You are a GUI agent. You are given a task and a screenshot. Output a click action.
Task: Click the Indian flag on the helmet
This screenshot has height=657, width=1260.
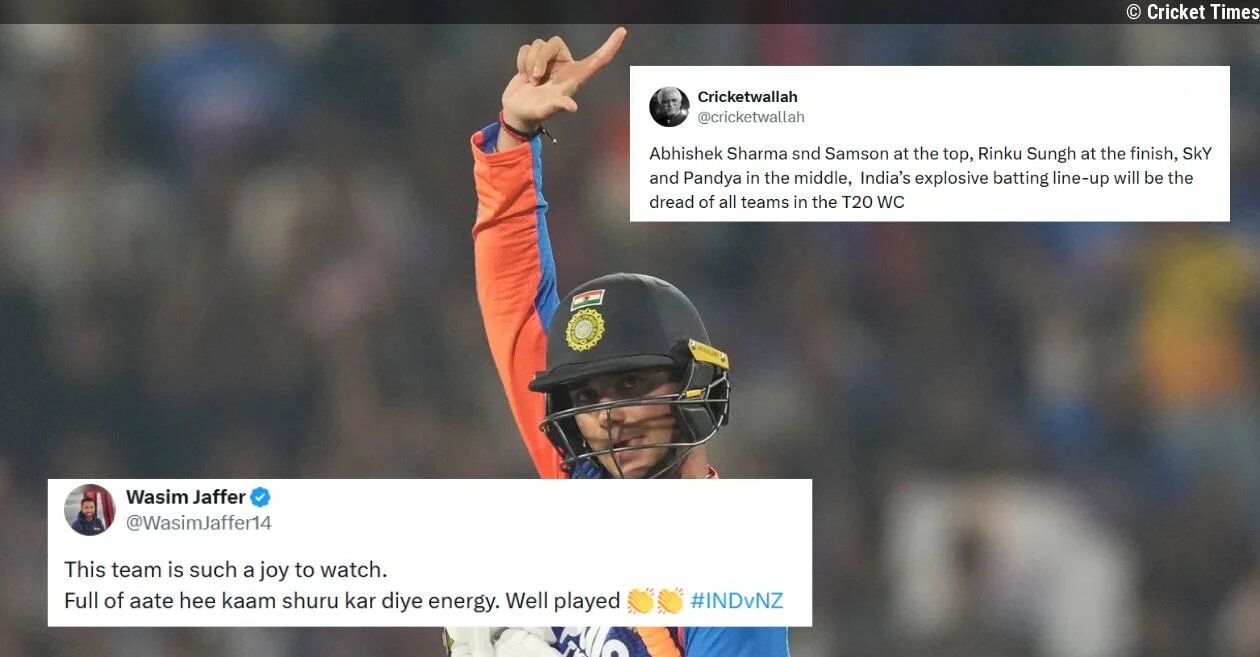tap(587, 299)
